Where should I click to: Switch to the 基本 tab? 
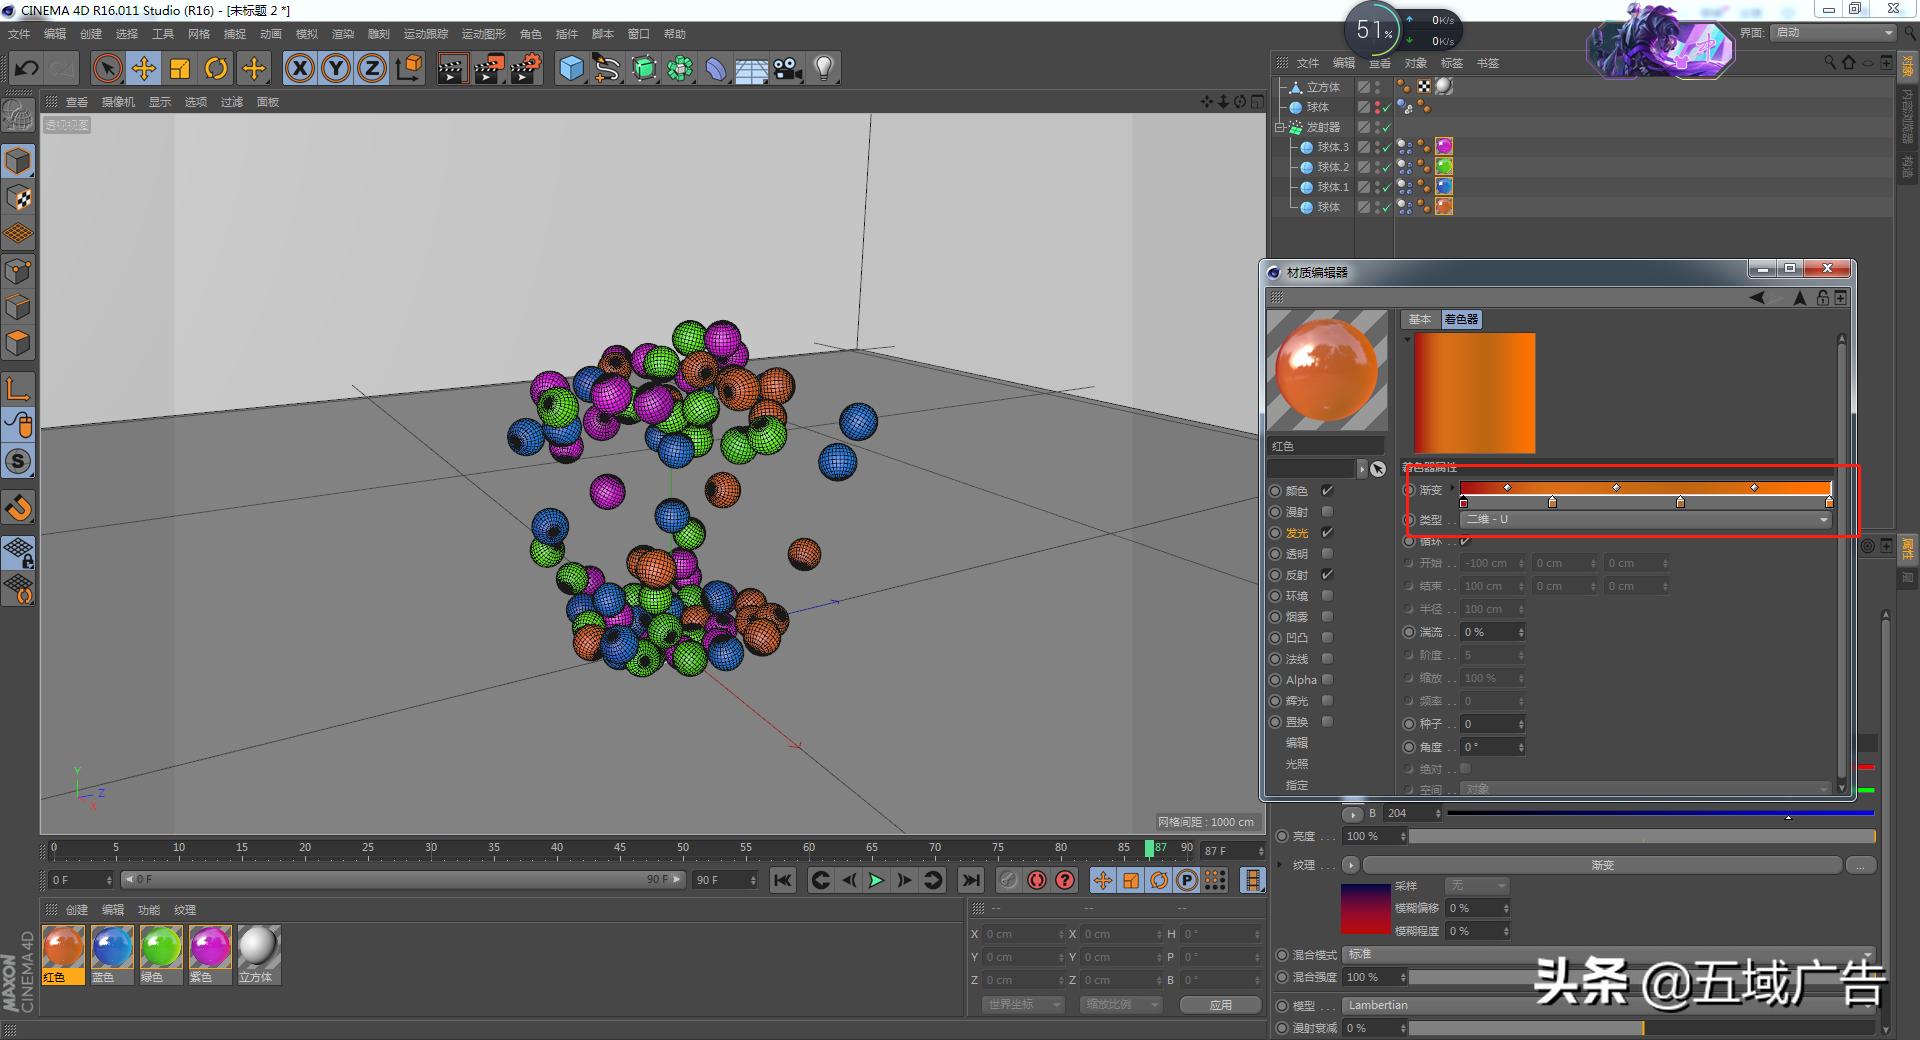click(1419, 320)
